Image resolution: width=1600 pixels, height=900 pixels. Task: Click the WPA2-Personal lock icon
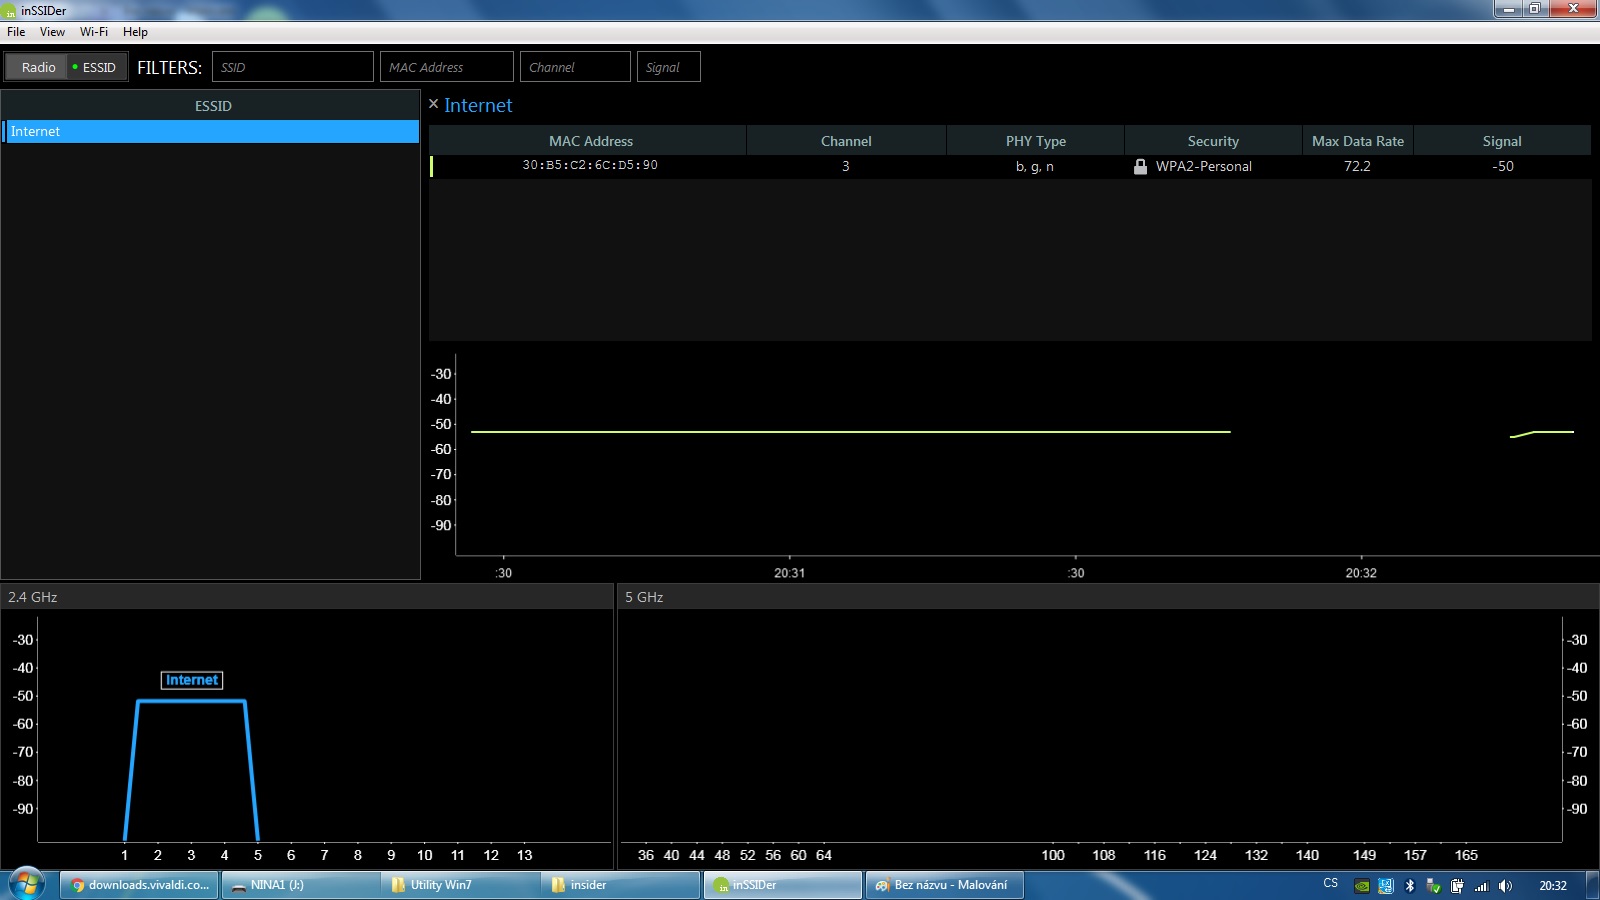(1140, 166)
